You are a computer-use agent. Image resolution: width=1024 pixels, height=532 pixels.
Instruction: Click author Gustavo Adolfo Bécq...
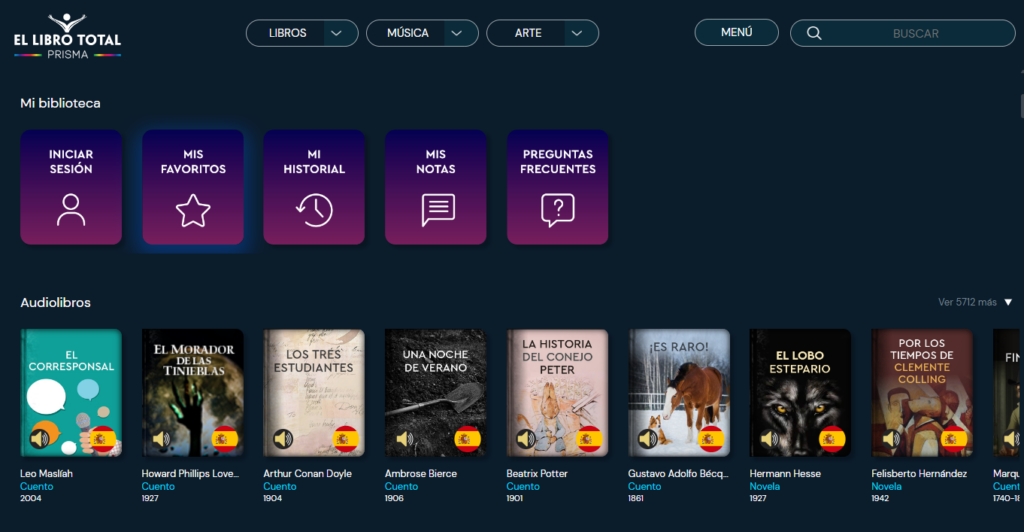pos(678,474)
